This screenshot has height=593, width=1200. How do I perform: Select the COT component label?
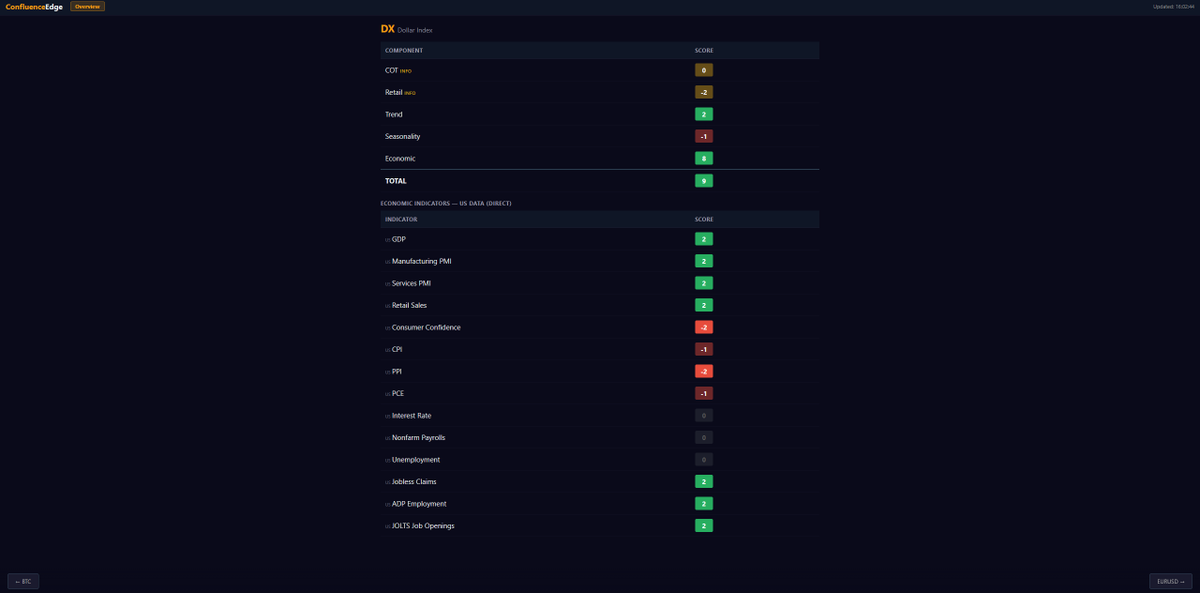click(391, 70)
